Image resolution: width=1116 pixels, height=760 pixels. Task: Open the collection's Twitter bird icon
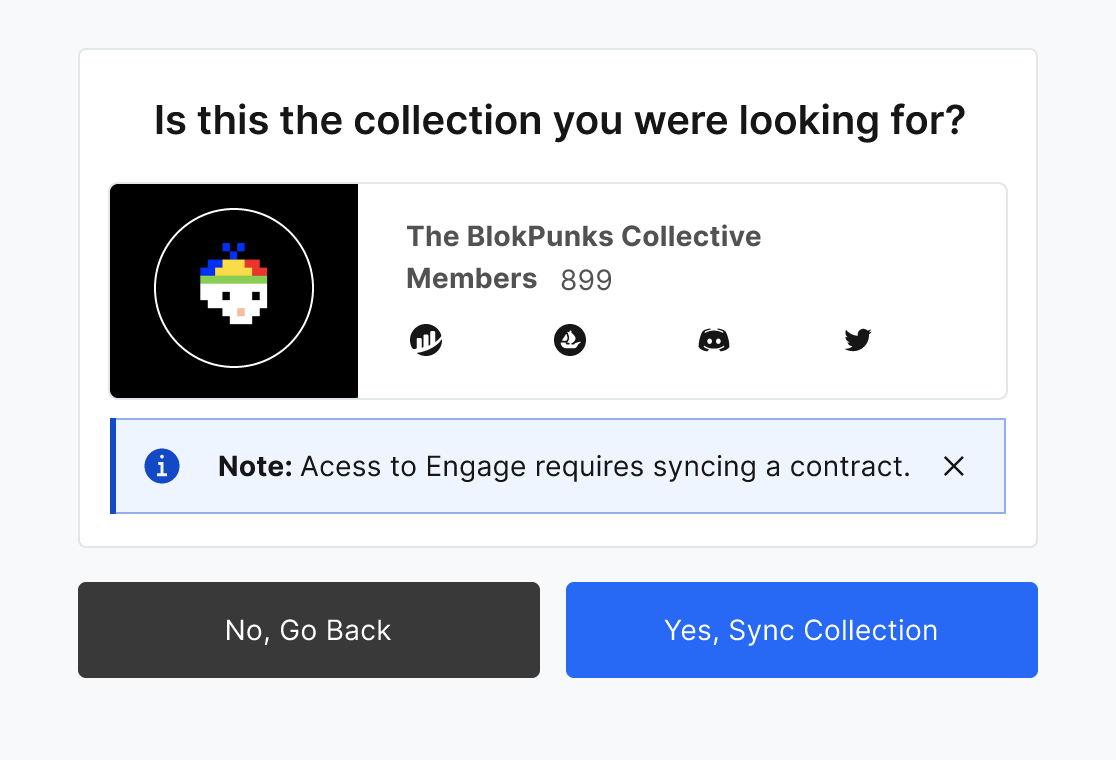click(857, 340)
